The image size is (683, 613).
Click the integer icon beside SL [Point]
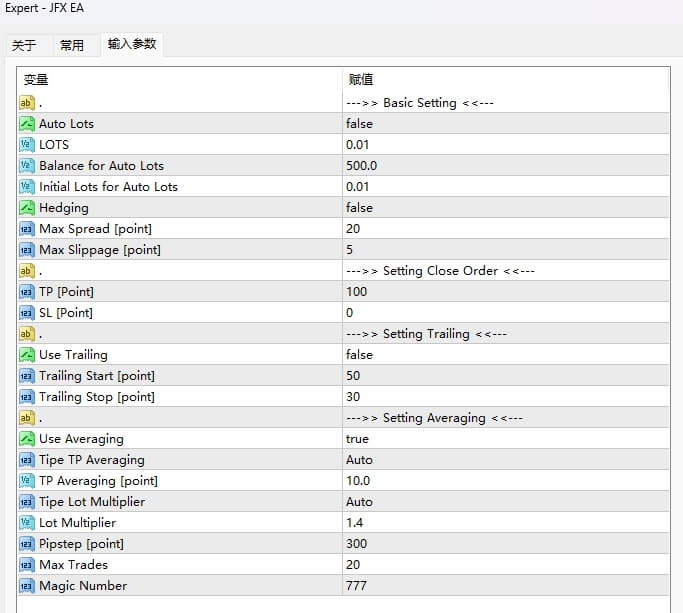(27, 313)
